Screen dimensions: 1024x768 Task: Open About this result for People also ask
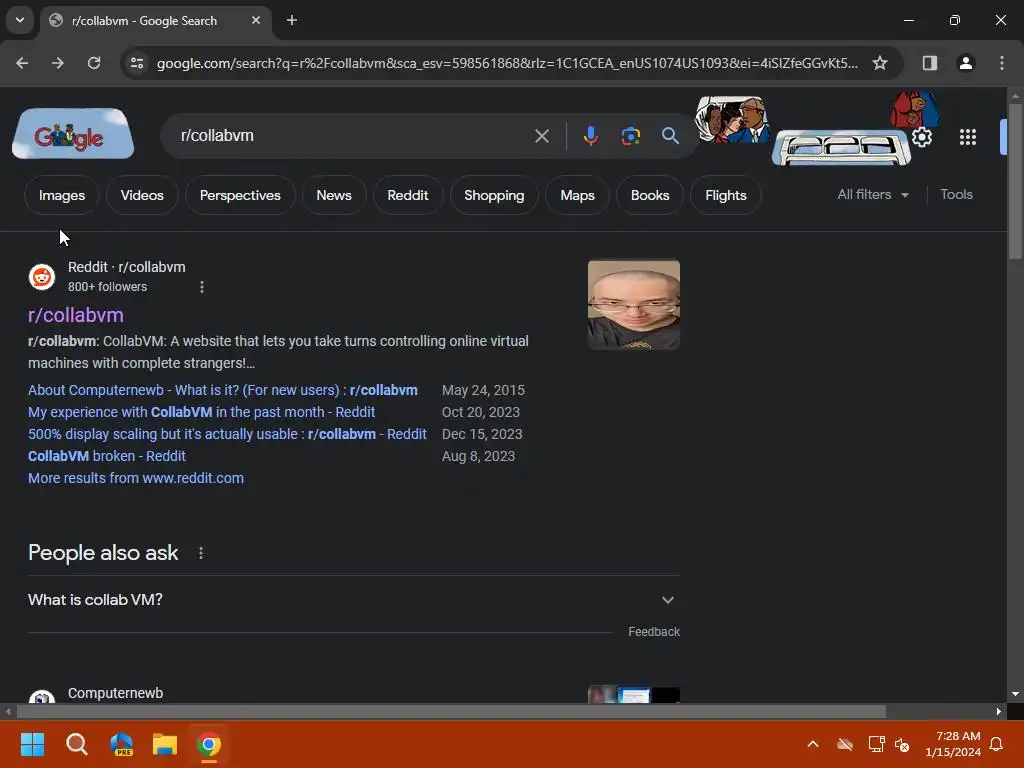[200, 553]
